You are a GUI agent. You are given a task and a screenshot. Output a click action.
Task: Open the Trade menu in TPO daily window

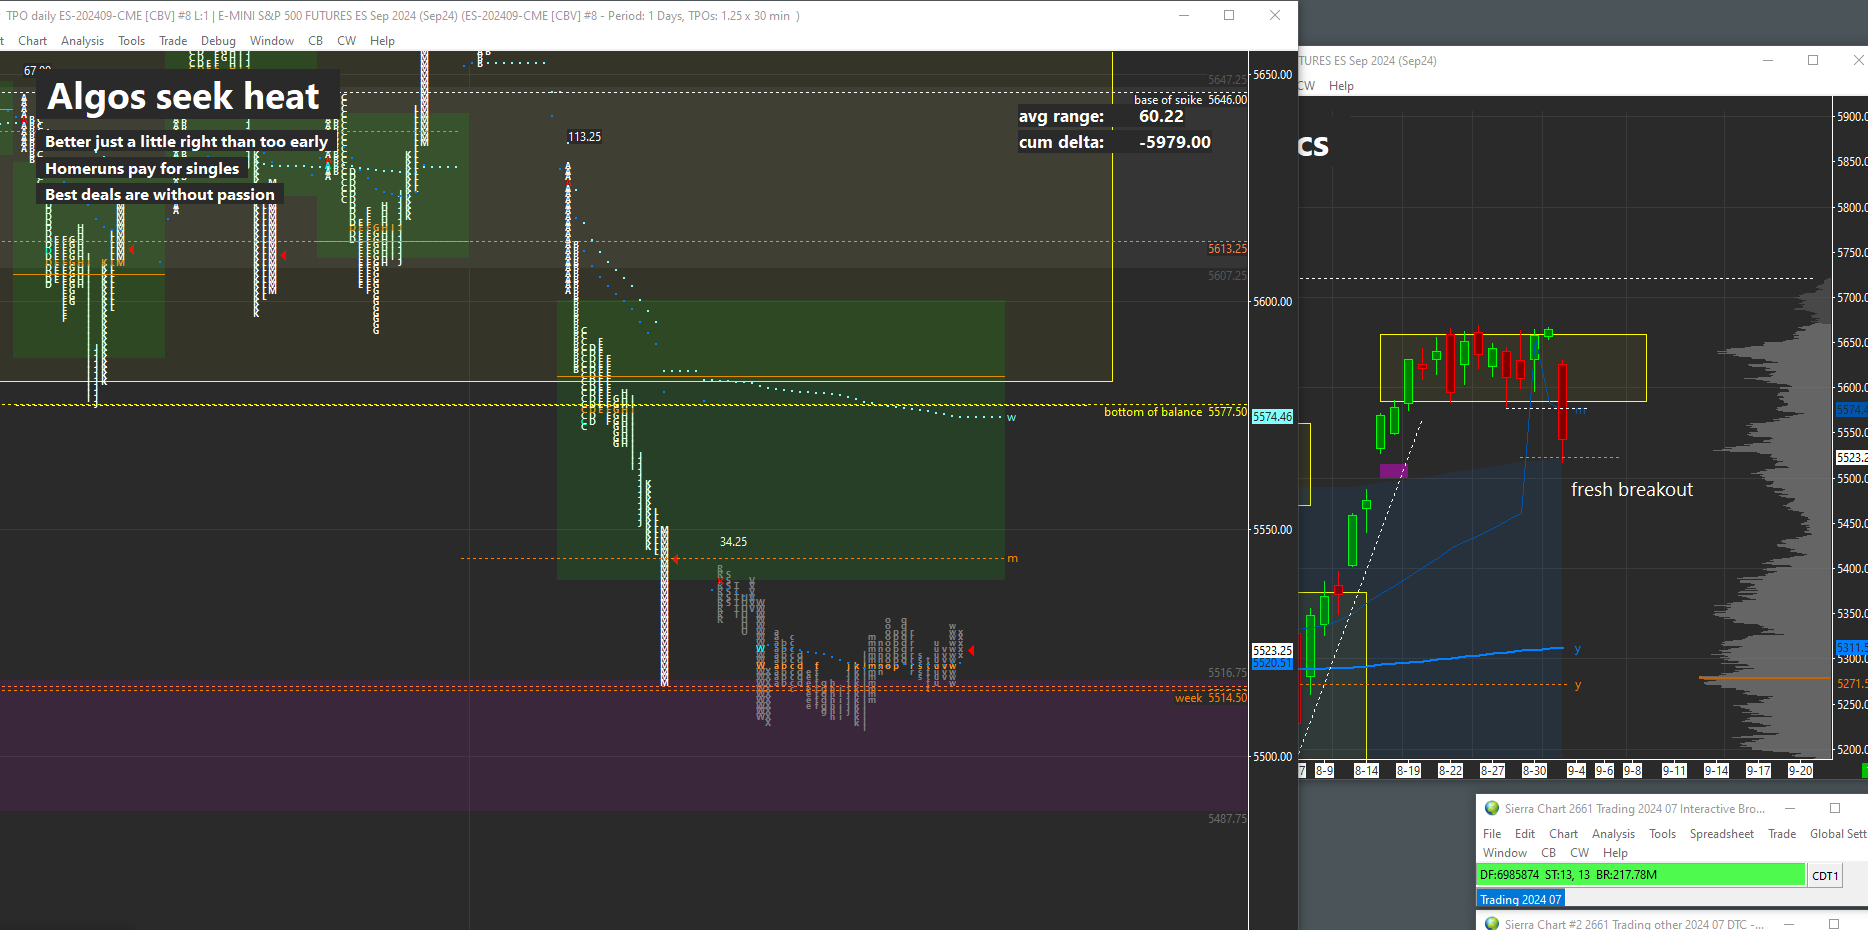point(173,41)
